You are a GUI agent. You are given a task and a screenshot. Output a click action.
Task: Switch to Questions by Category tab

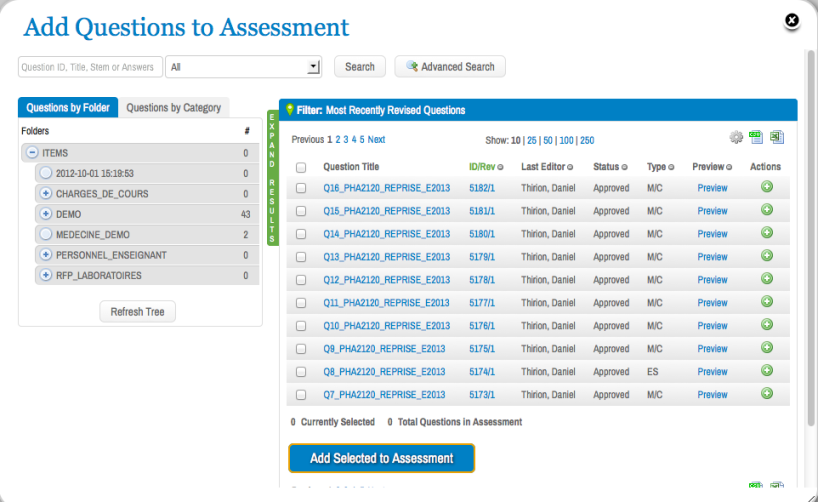pos(174,107)
